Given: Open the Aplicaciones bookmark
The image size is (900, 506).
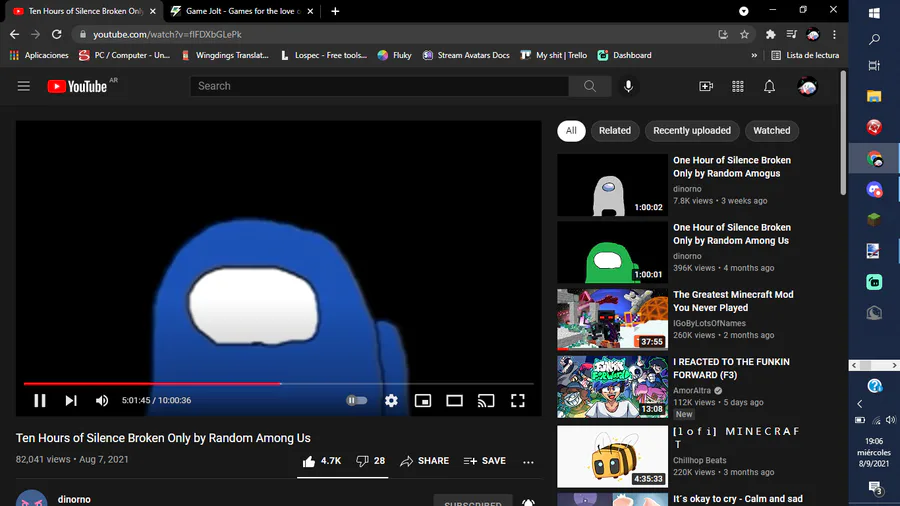Looking at the screenshot, I should pyautogui.click(x=39, y=55).
